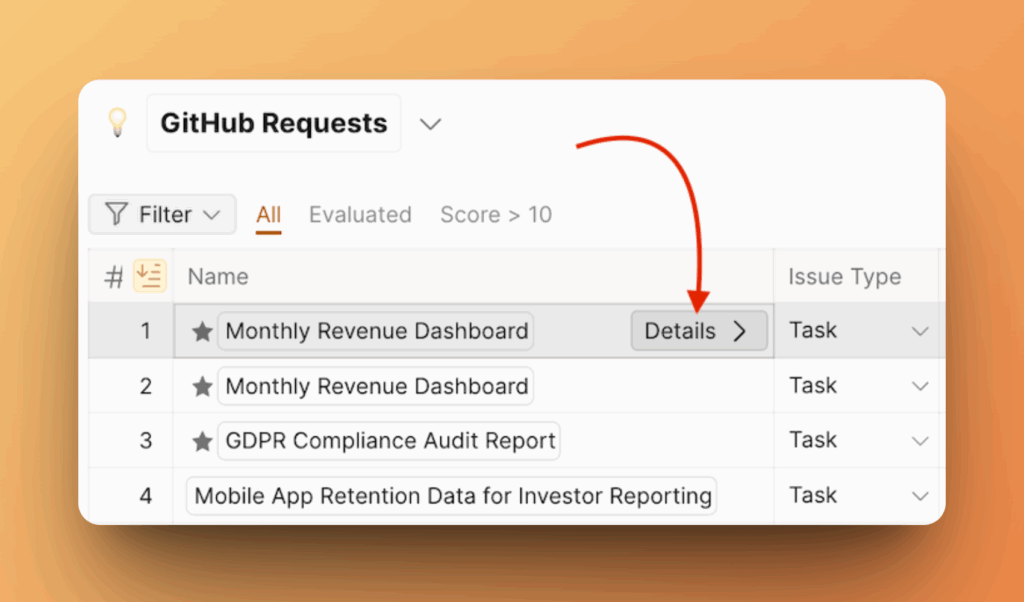
Task: Select the Mobile App Retention Data item name
Action: click(453, 496)
